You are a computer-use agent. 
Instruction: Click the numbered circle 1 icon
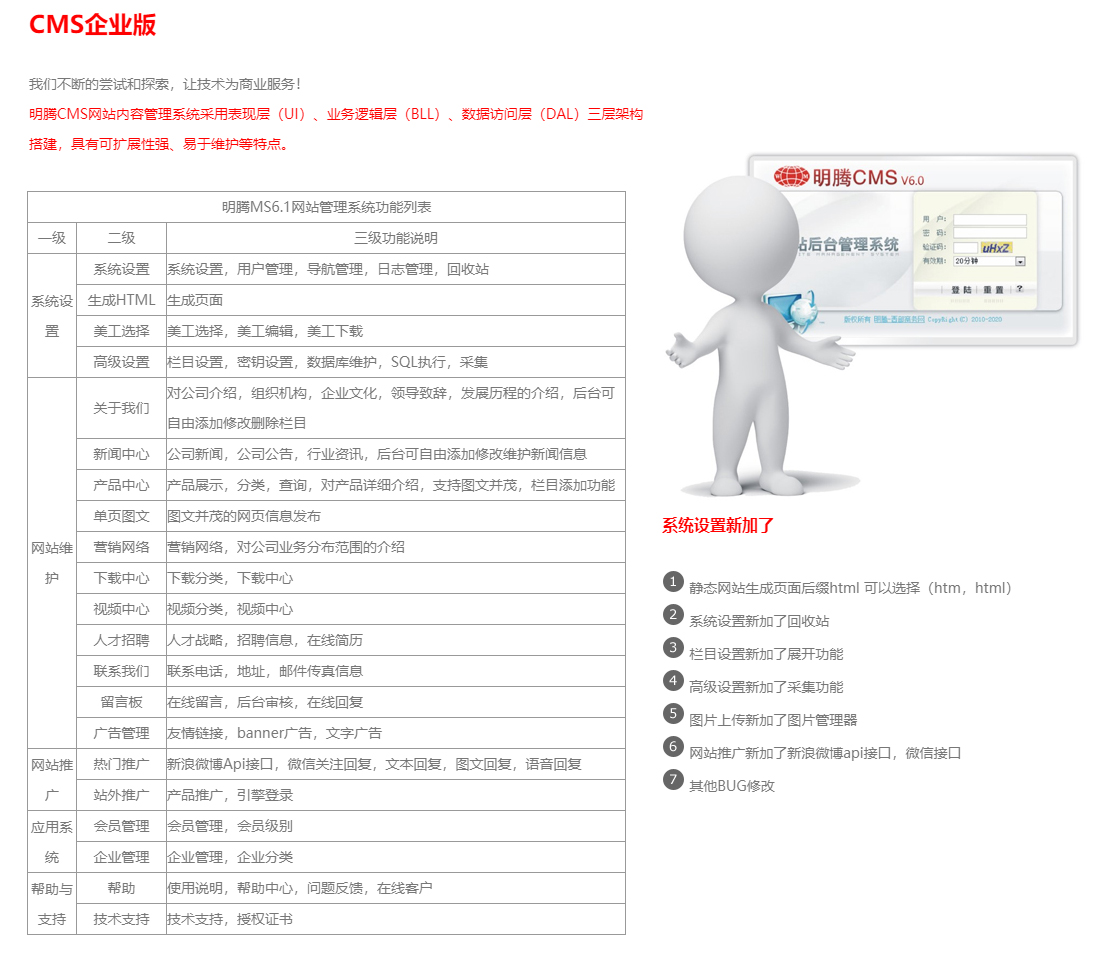673,582
